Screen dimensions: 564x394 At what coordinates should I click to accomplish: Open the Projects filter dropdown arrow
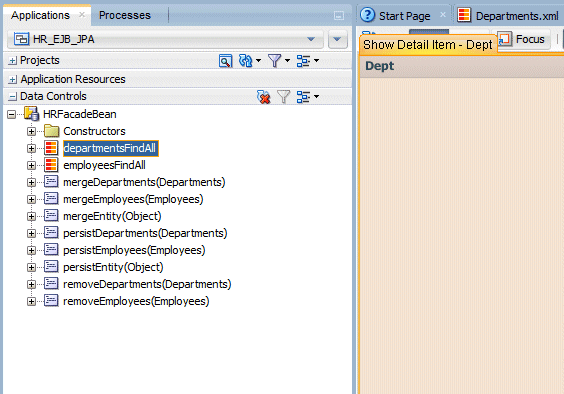coord(287,60)
